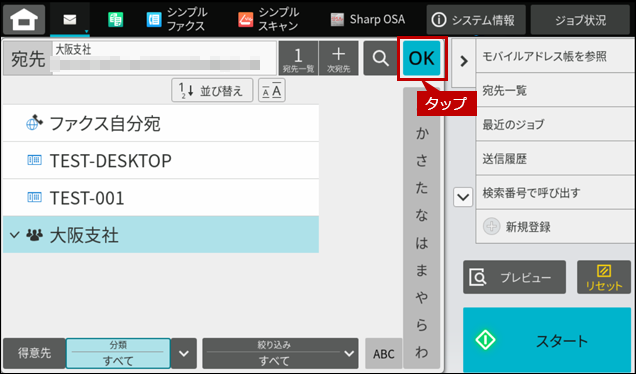Open the 絞り込み filter dropdown

click(280, 353)
